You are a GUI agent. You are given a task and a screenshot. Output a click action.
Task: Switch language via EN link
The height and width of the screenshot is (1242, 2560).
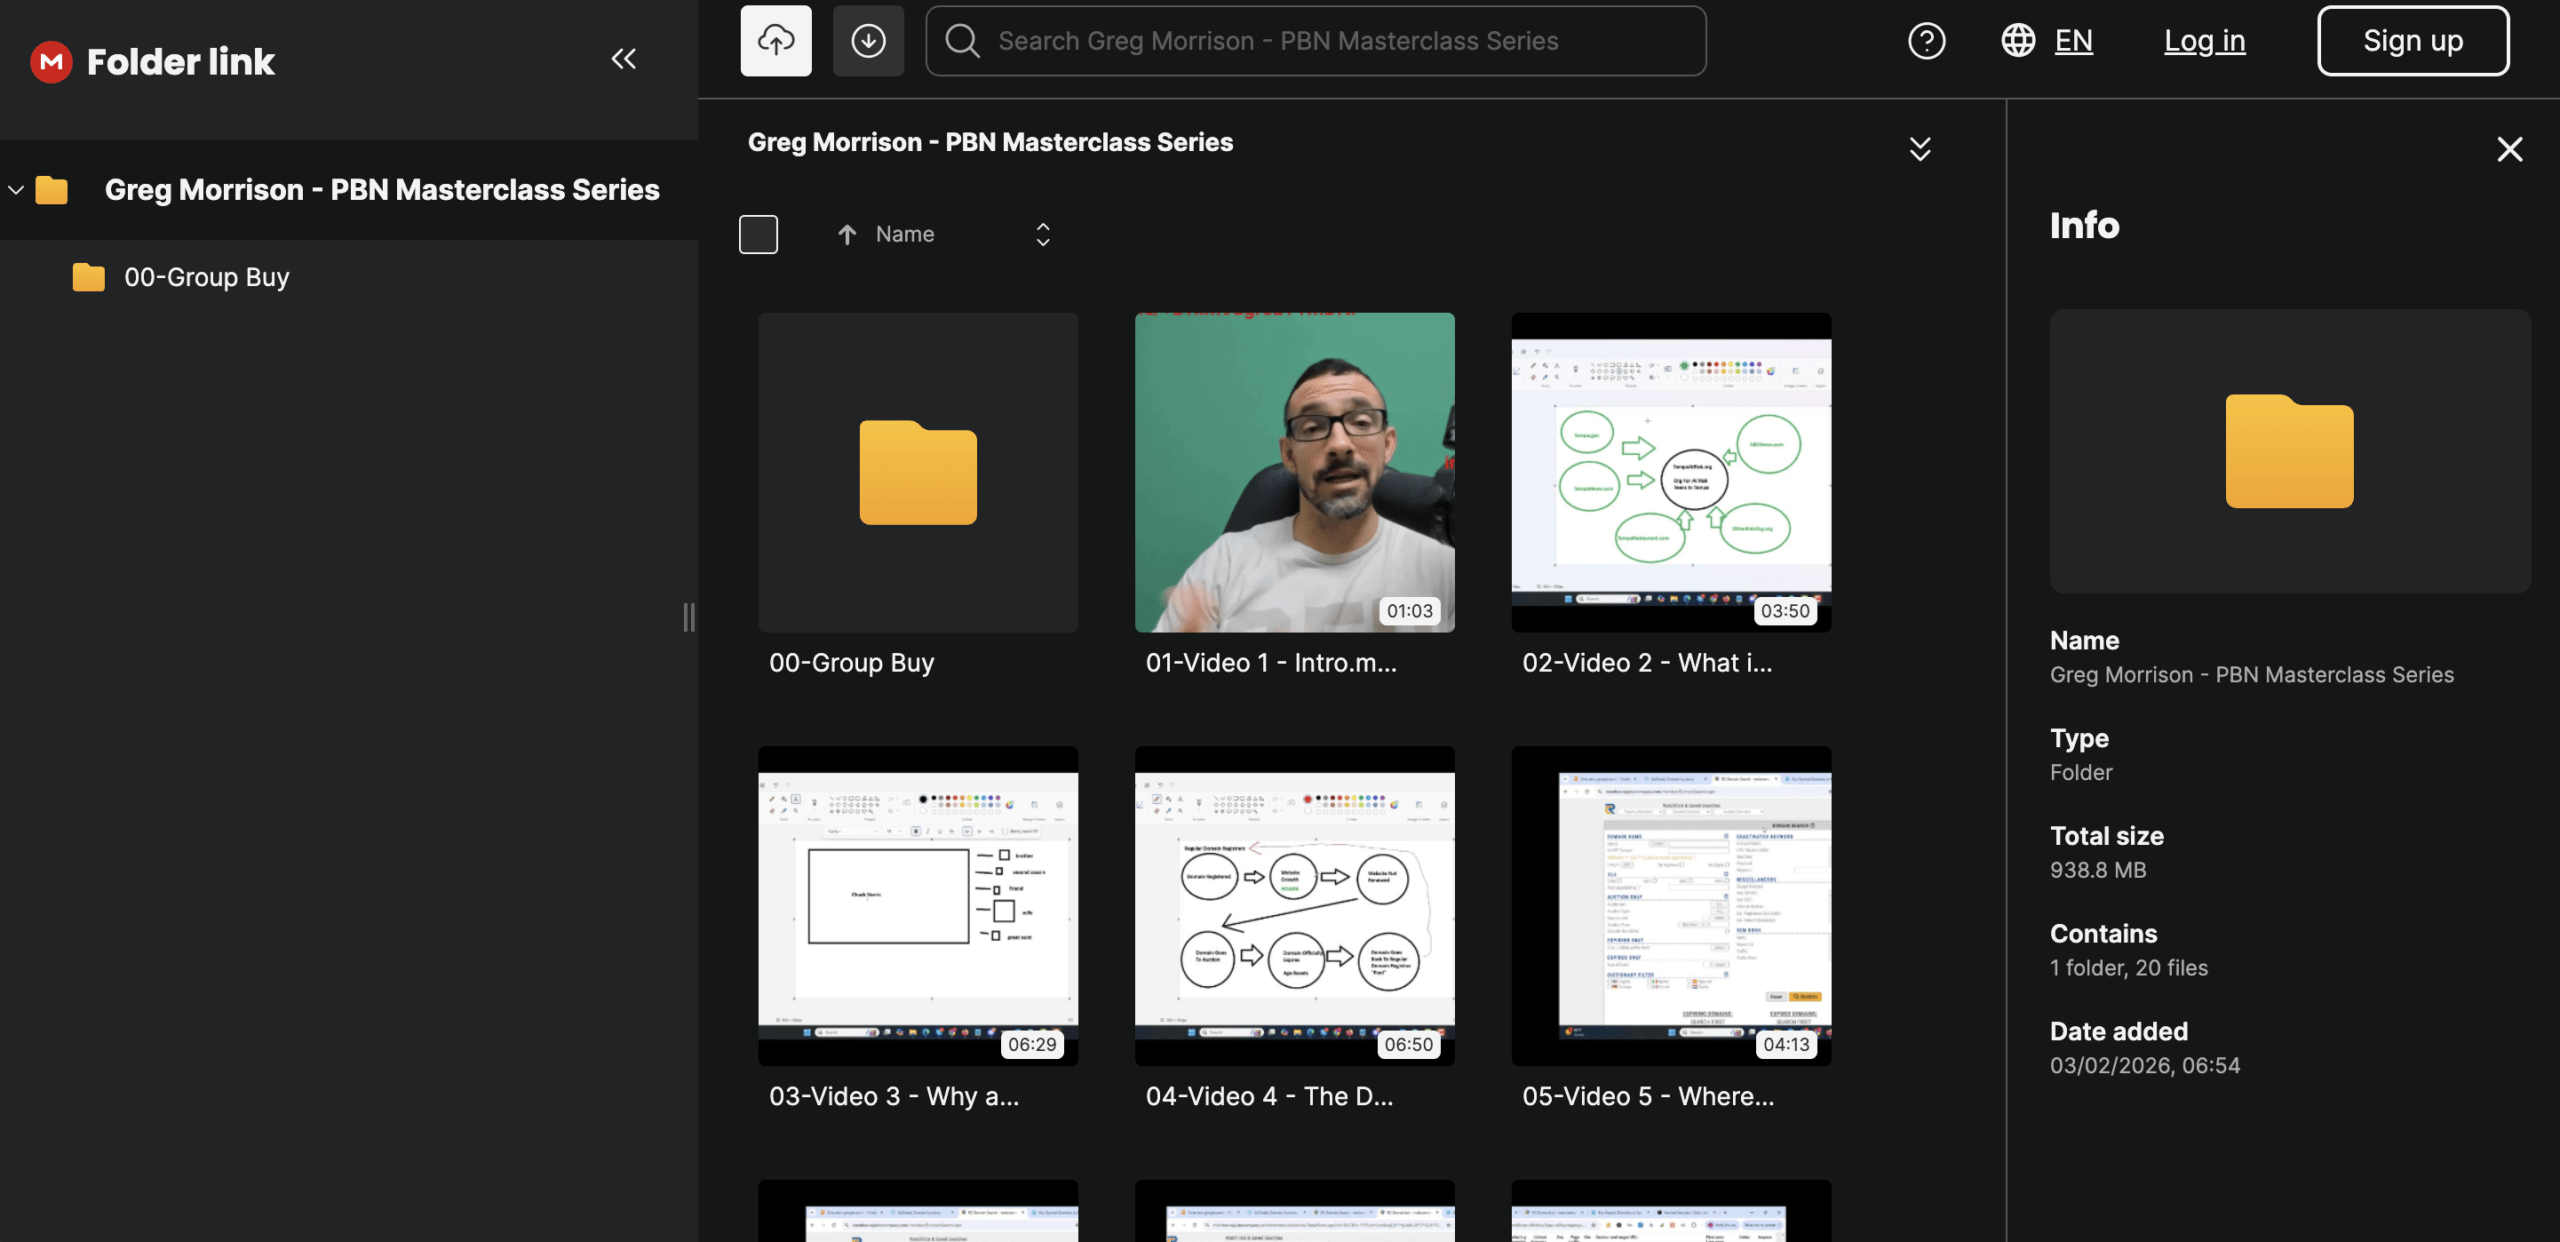click(x=2073, y=41)
